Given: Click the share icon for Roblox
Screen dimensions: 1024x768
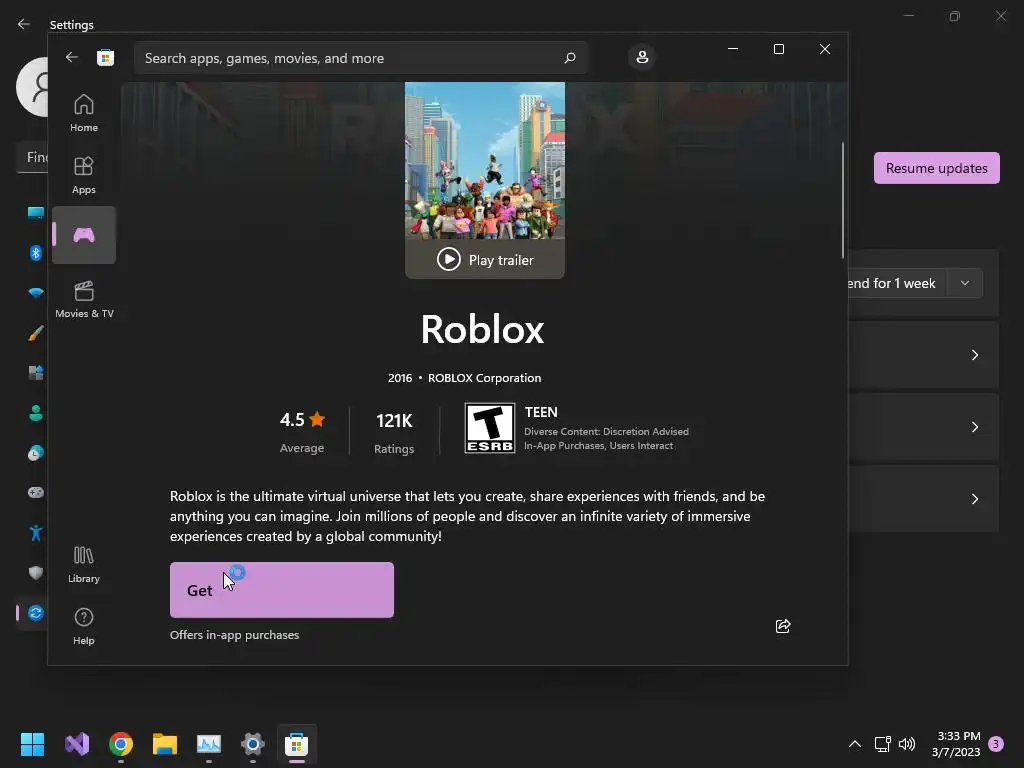Looking at the screenshot, I should (782, 626).
